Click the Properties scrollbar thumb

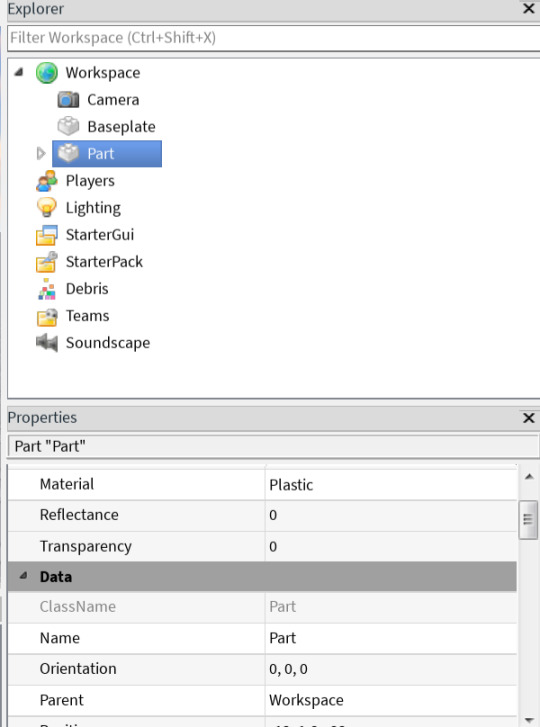[528, 520]
